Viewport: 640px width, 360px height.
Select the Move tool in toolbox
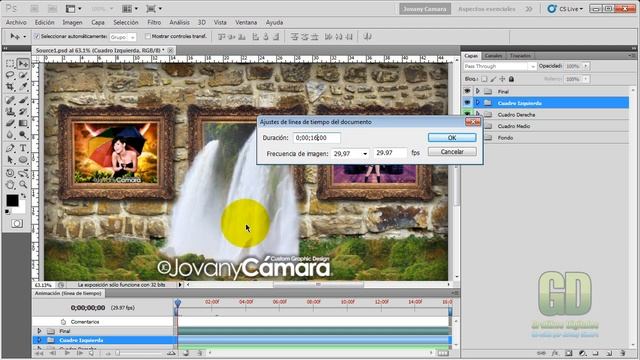(x=23, y=64)
